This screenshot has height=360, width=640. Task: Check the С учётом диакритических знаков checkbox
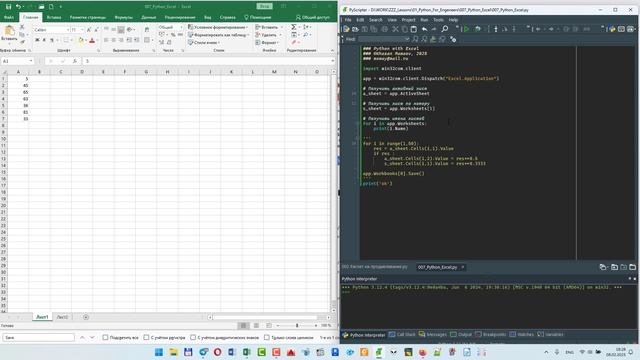tap(193, 338)
